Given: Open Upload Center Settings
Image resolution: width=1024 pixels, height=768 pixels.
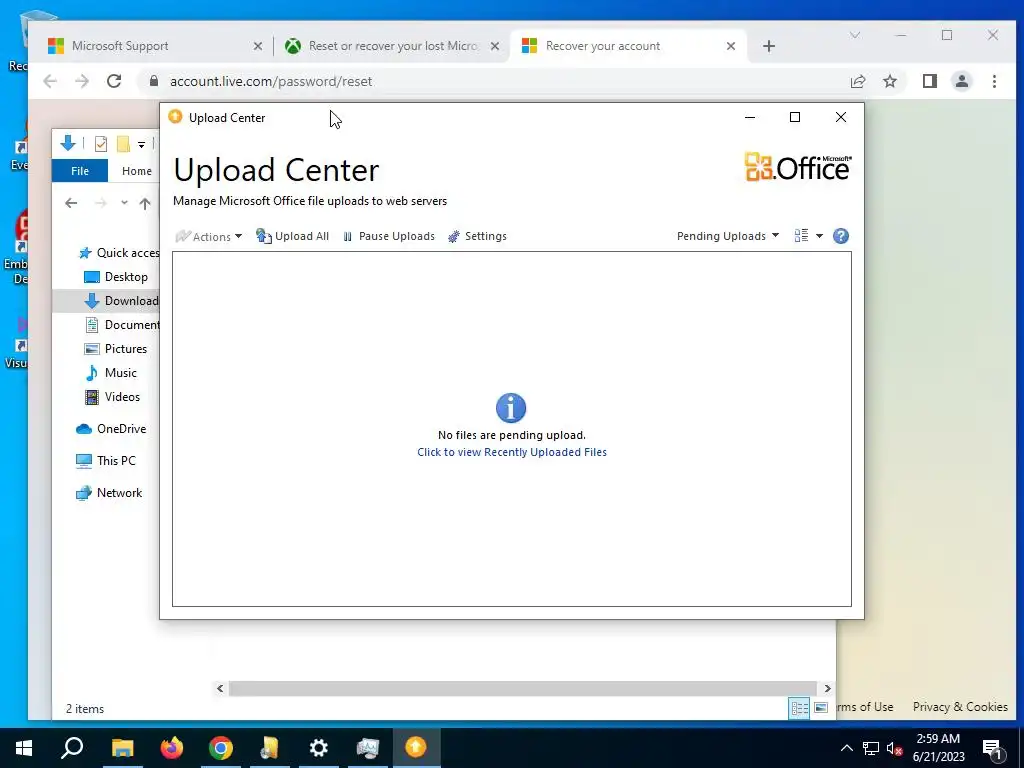Looking at the screenshot, I should click(x=477, y=236).
